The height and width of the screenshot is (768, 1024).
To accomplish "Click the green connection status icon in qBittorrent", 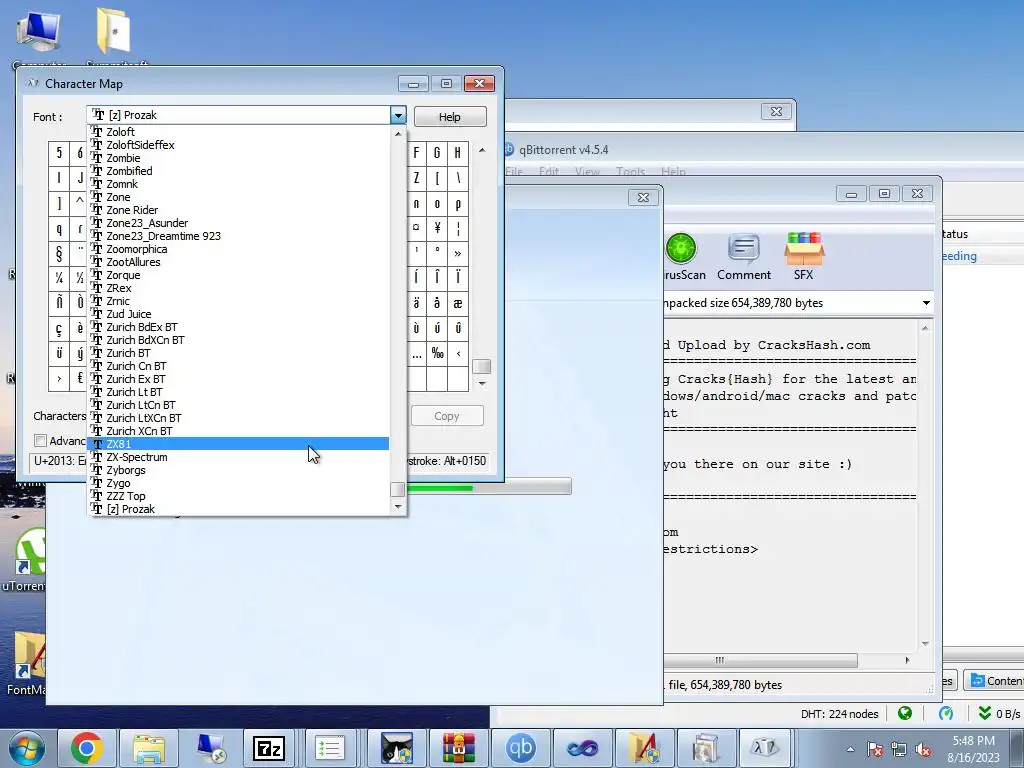I will (904, 713).
